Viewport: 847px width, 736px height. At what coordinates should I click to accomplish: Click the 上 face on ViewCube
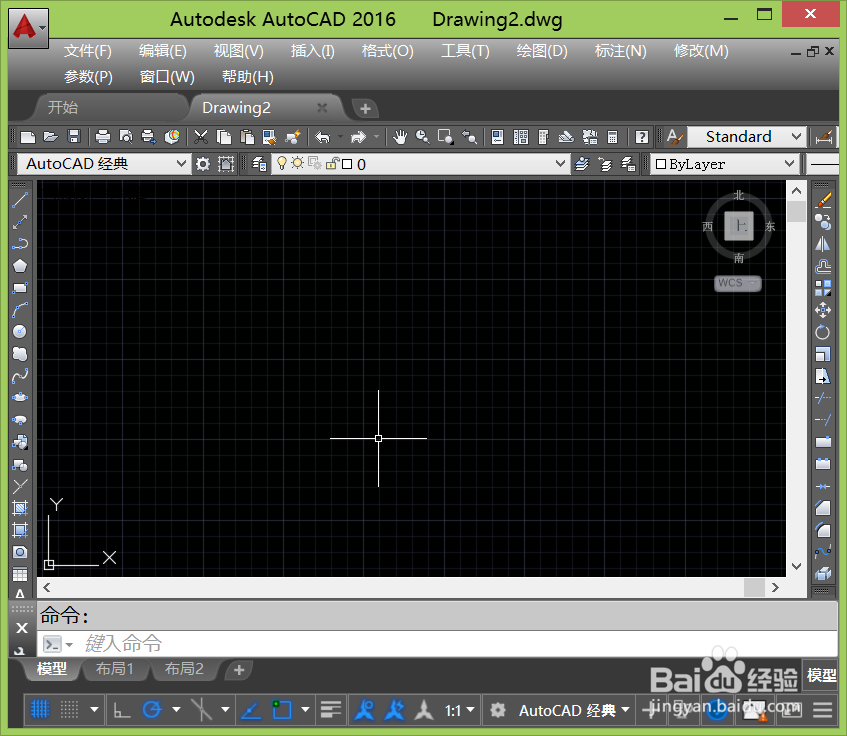coord(738,226)
